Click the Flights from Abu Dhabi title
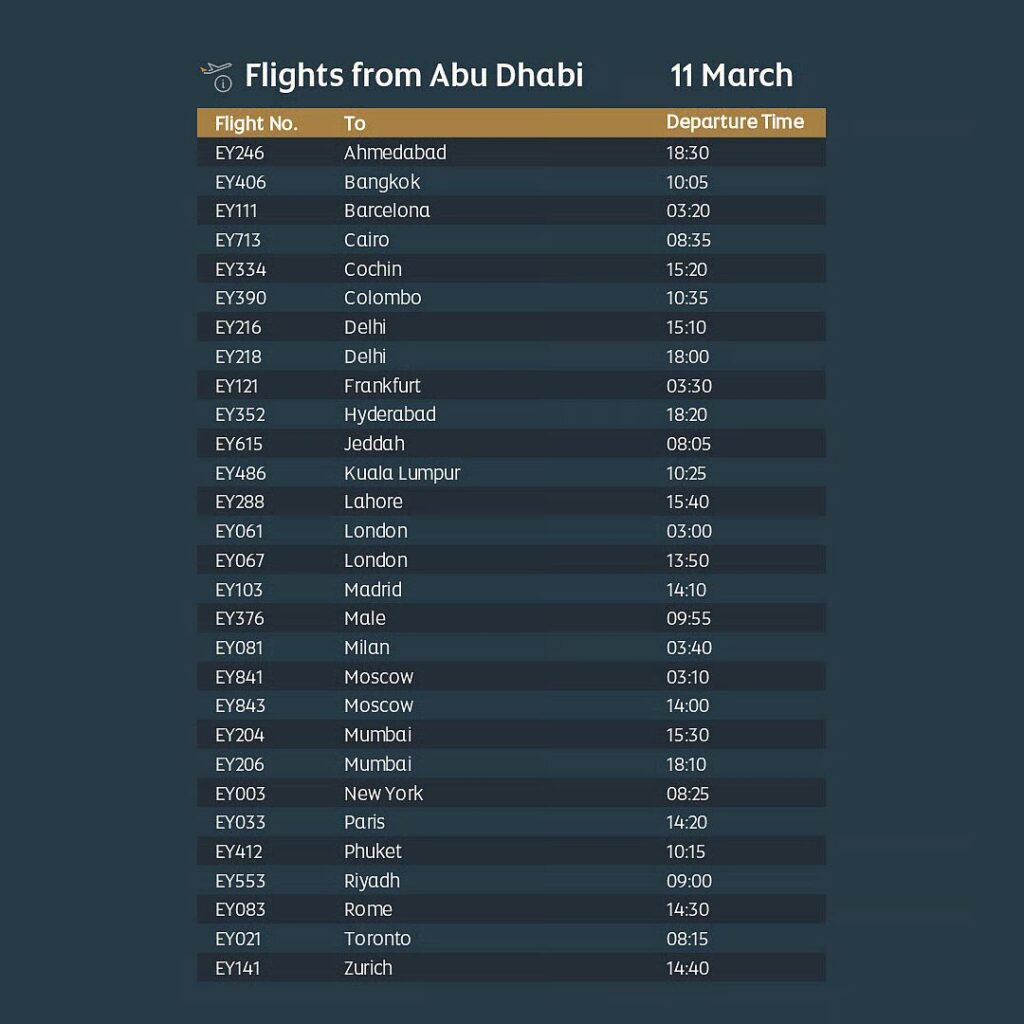 click(x=413, y=76)
